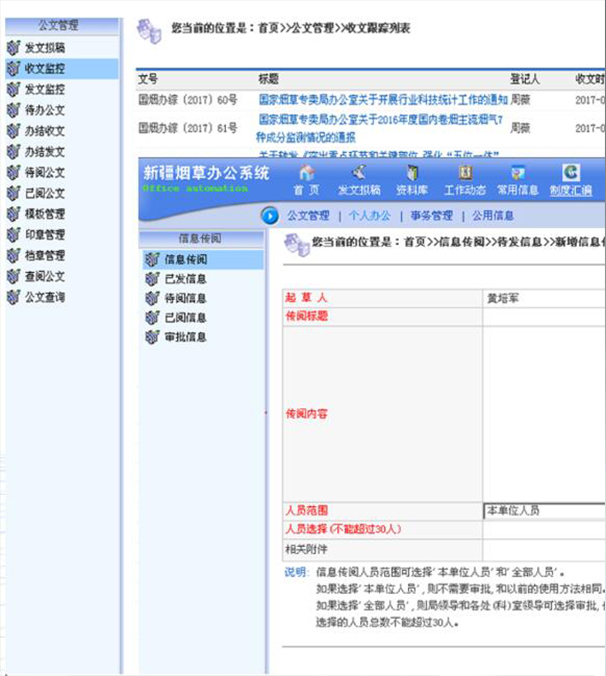606x676 pixels.
Task: Click the icon beside 模板管理
Action: (x=13, y=213)
